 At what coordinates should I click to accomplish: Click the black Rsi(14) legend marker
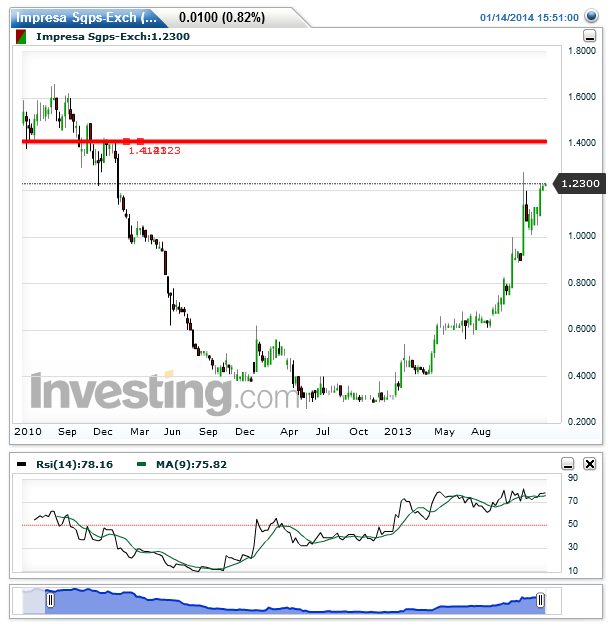point(22,464)
